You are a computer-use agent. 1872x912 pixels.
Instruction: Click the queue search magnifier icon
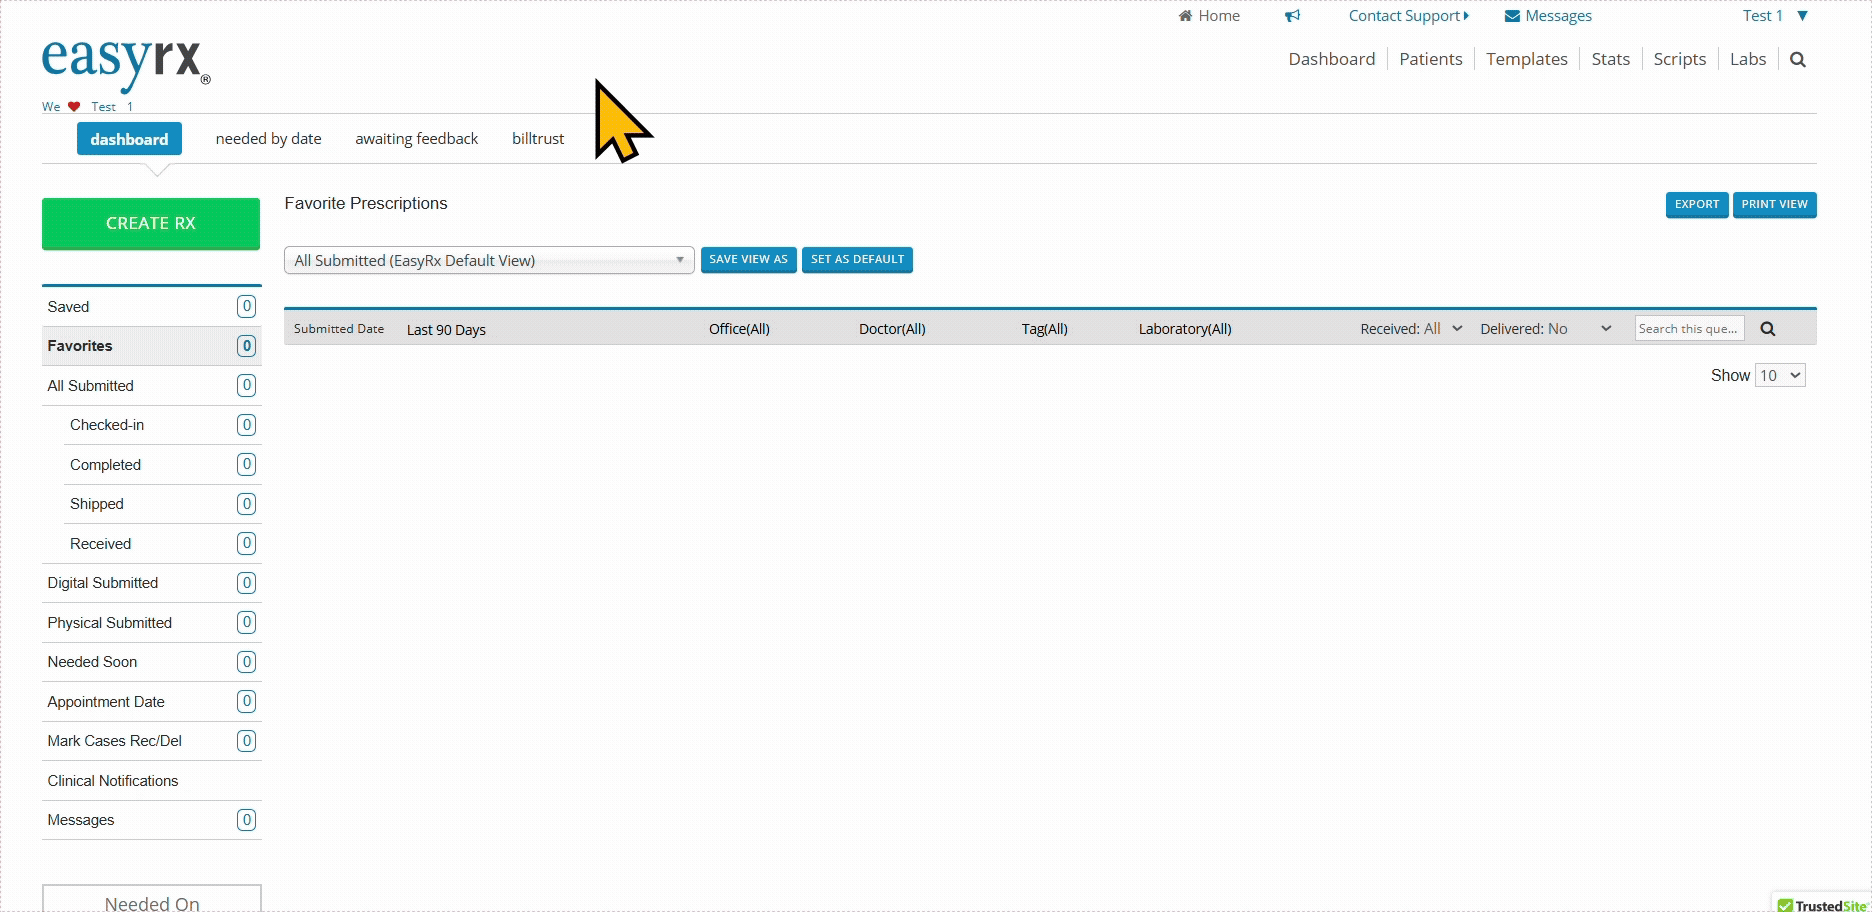point(1767,329)
